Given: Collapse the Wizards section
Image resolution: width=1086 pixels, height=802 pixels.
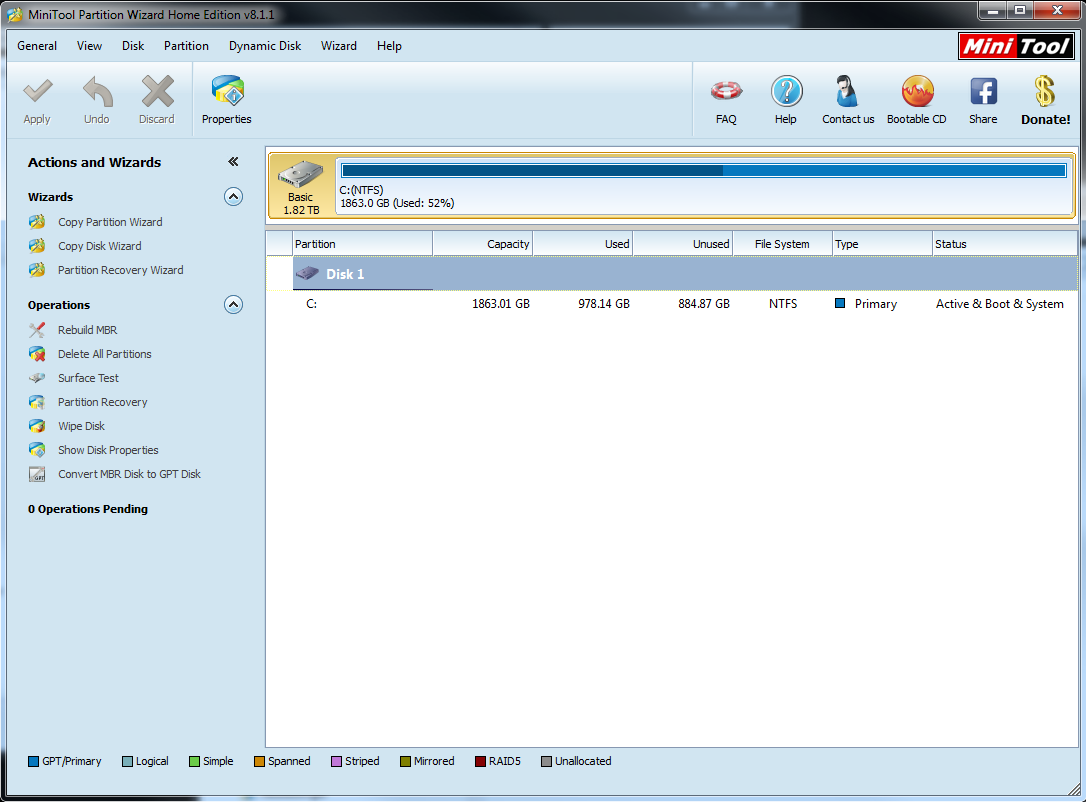Looking at the screenshot, I should point(233,197).
